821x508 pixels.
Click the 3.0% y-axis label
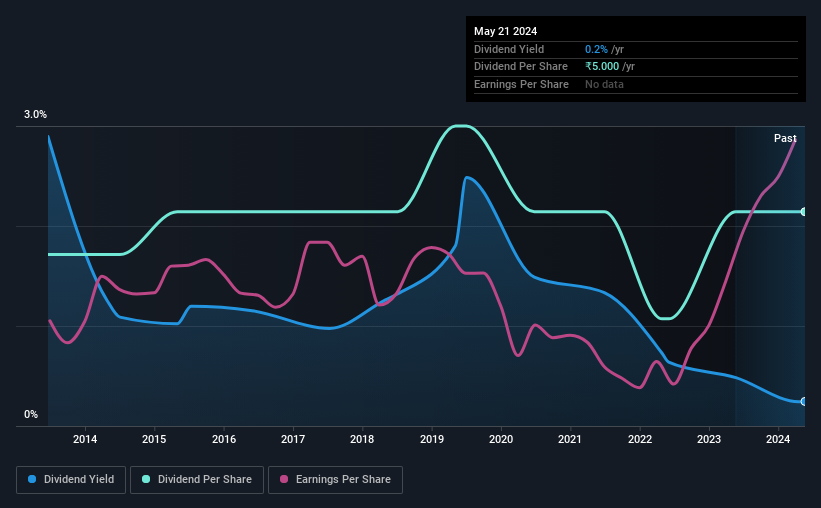[35, 114]
